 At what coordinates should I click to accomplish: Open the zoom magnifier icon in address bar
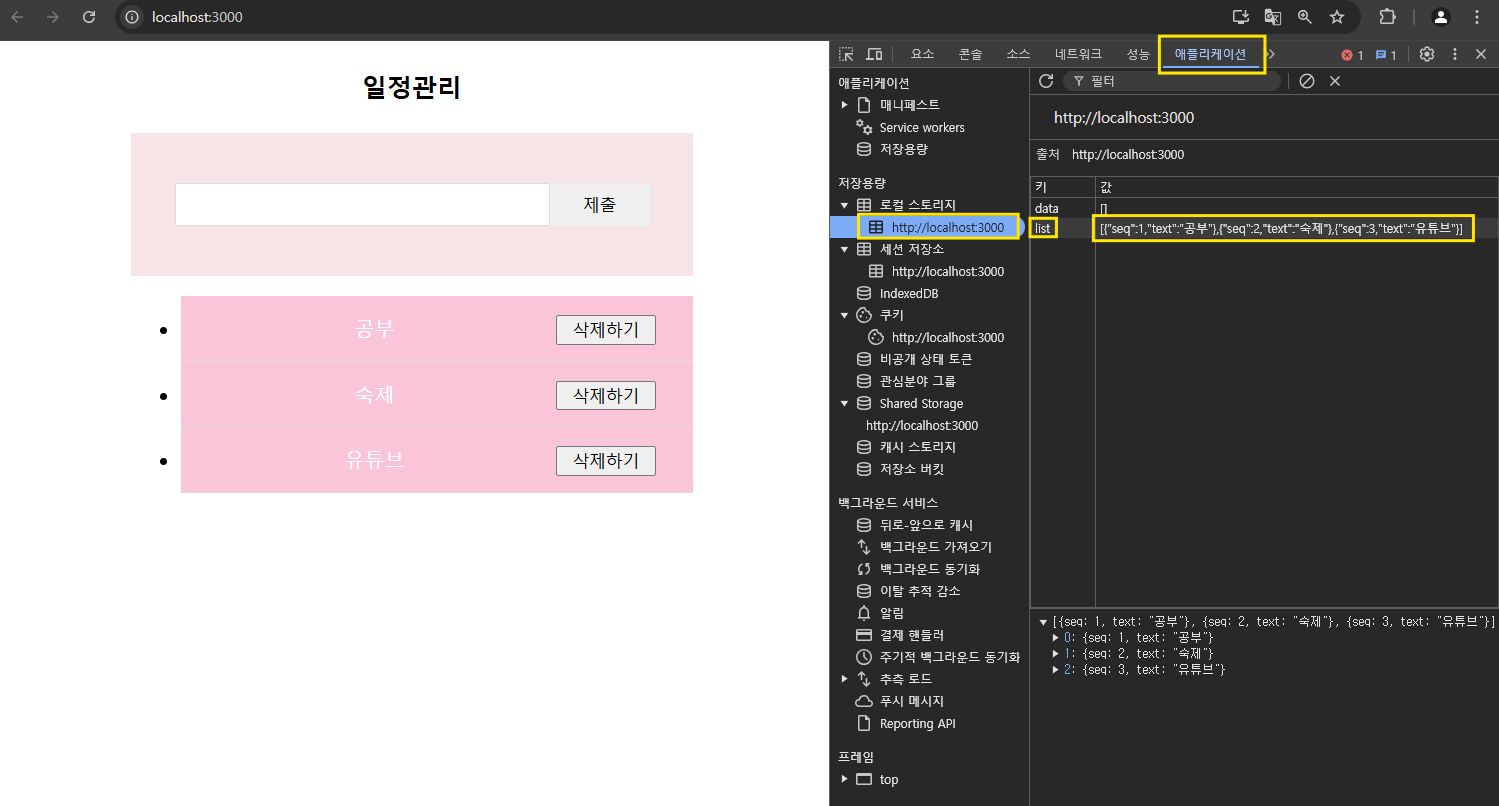1305,17
